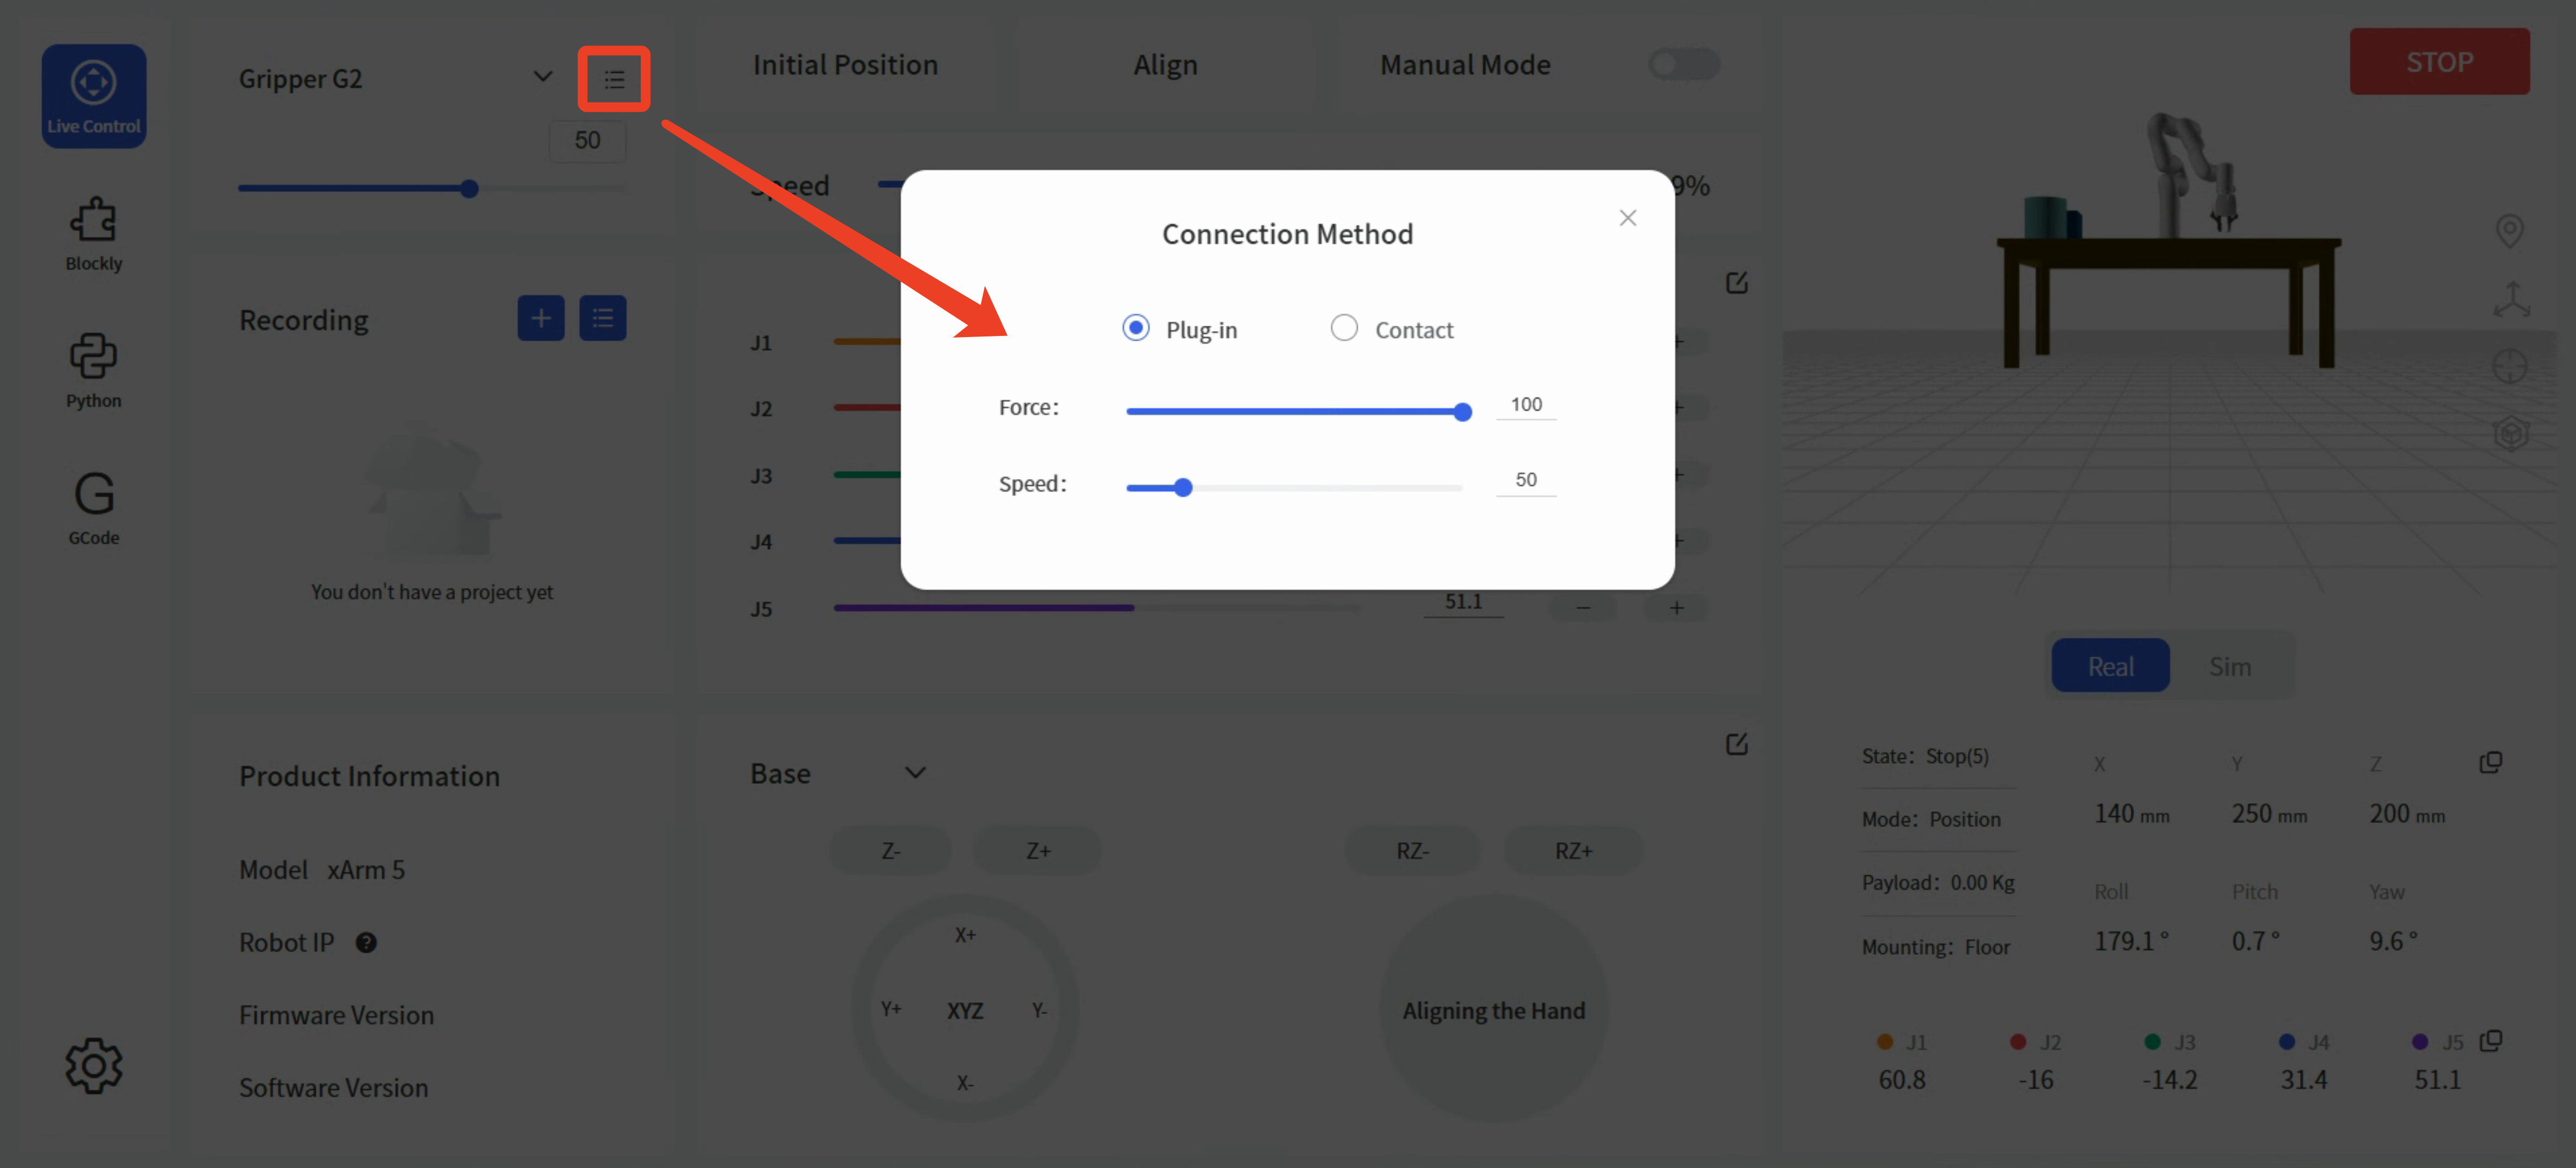
Task: Open the Python editor icon
Action: coord(93,370)
